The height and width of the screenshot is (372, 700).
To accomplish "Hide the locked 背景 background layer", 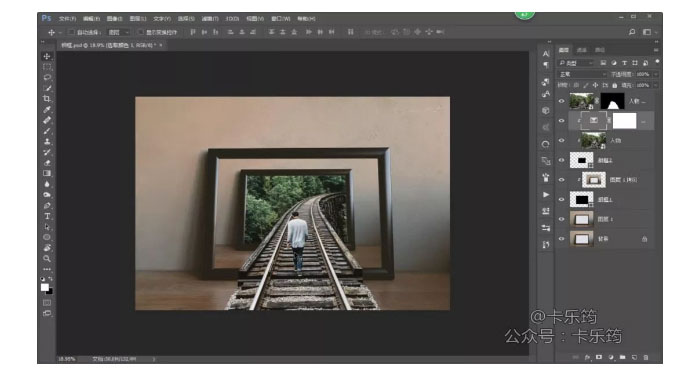I will click(x=562, y=239).
